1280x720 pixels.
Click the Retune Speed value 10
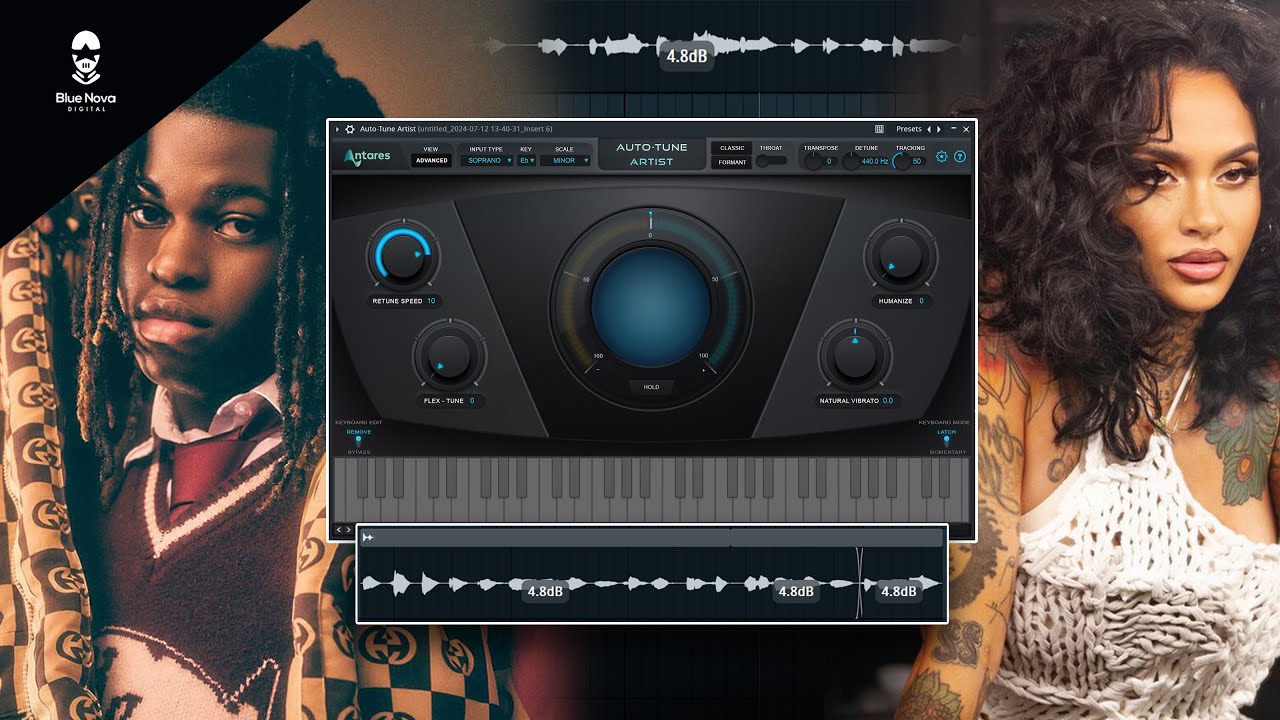[432, 301]
